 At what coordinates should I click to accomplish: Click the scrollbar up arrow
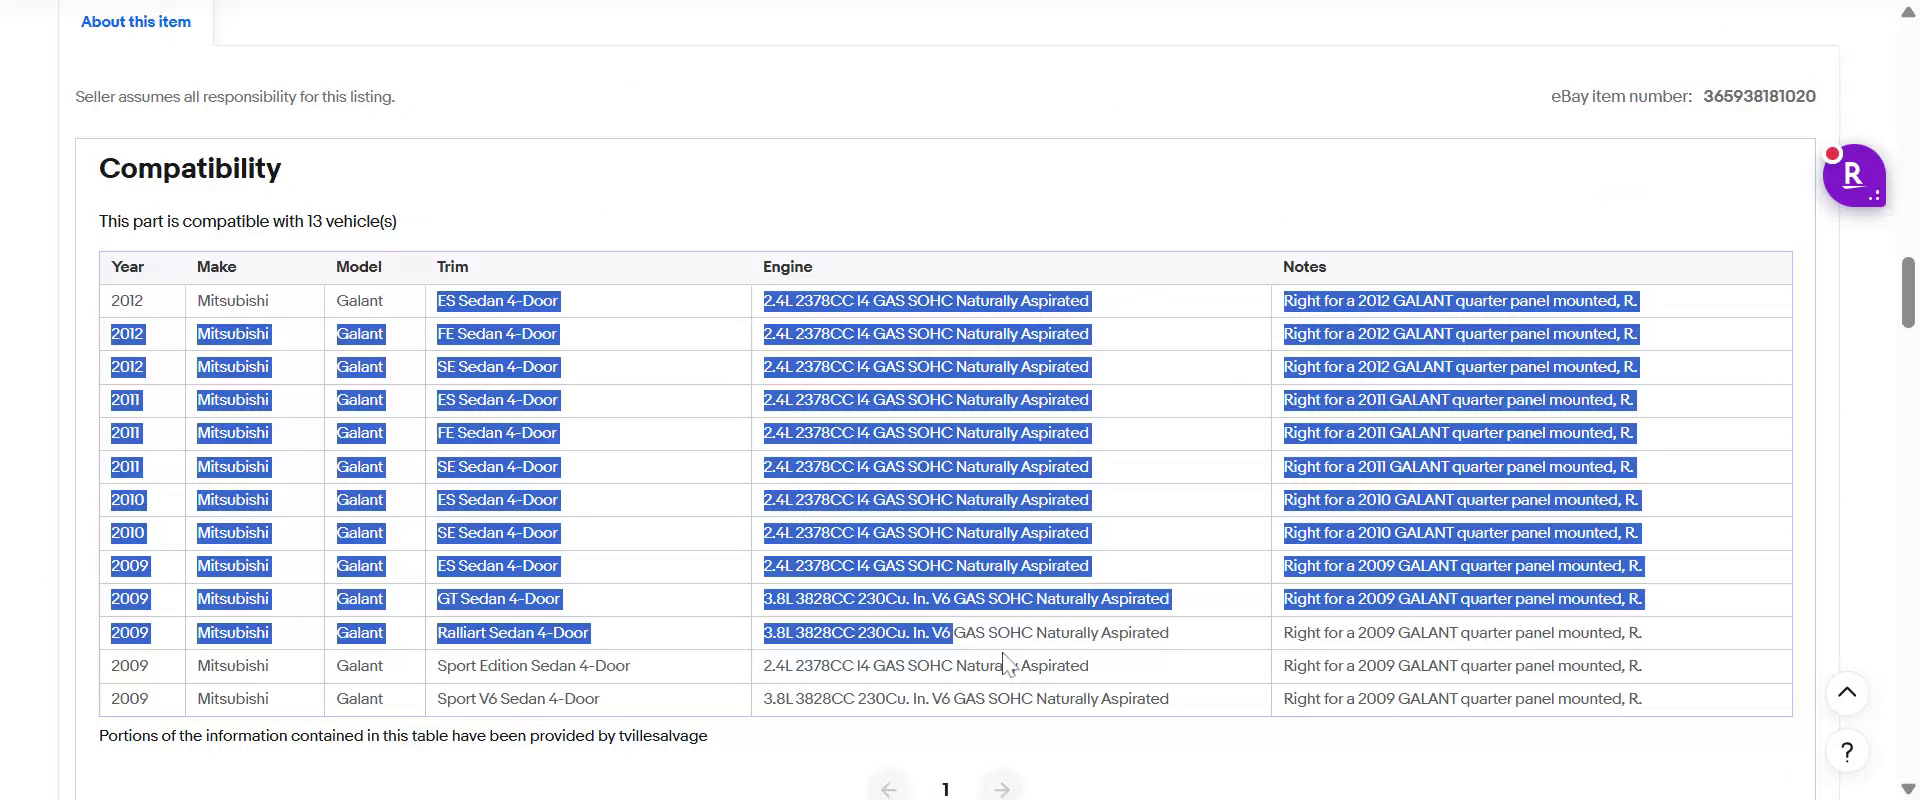pos(1908,12)
